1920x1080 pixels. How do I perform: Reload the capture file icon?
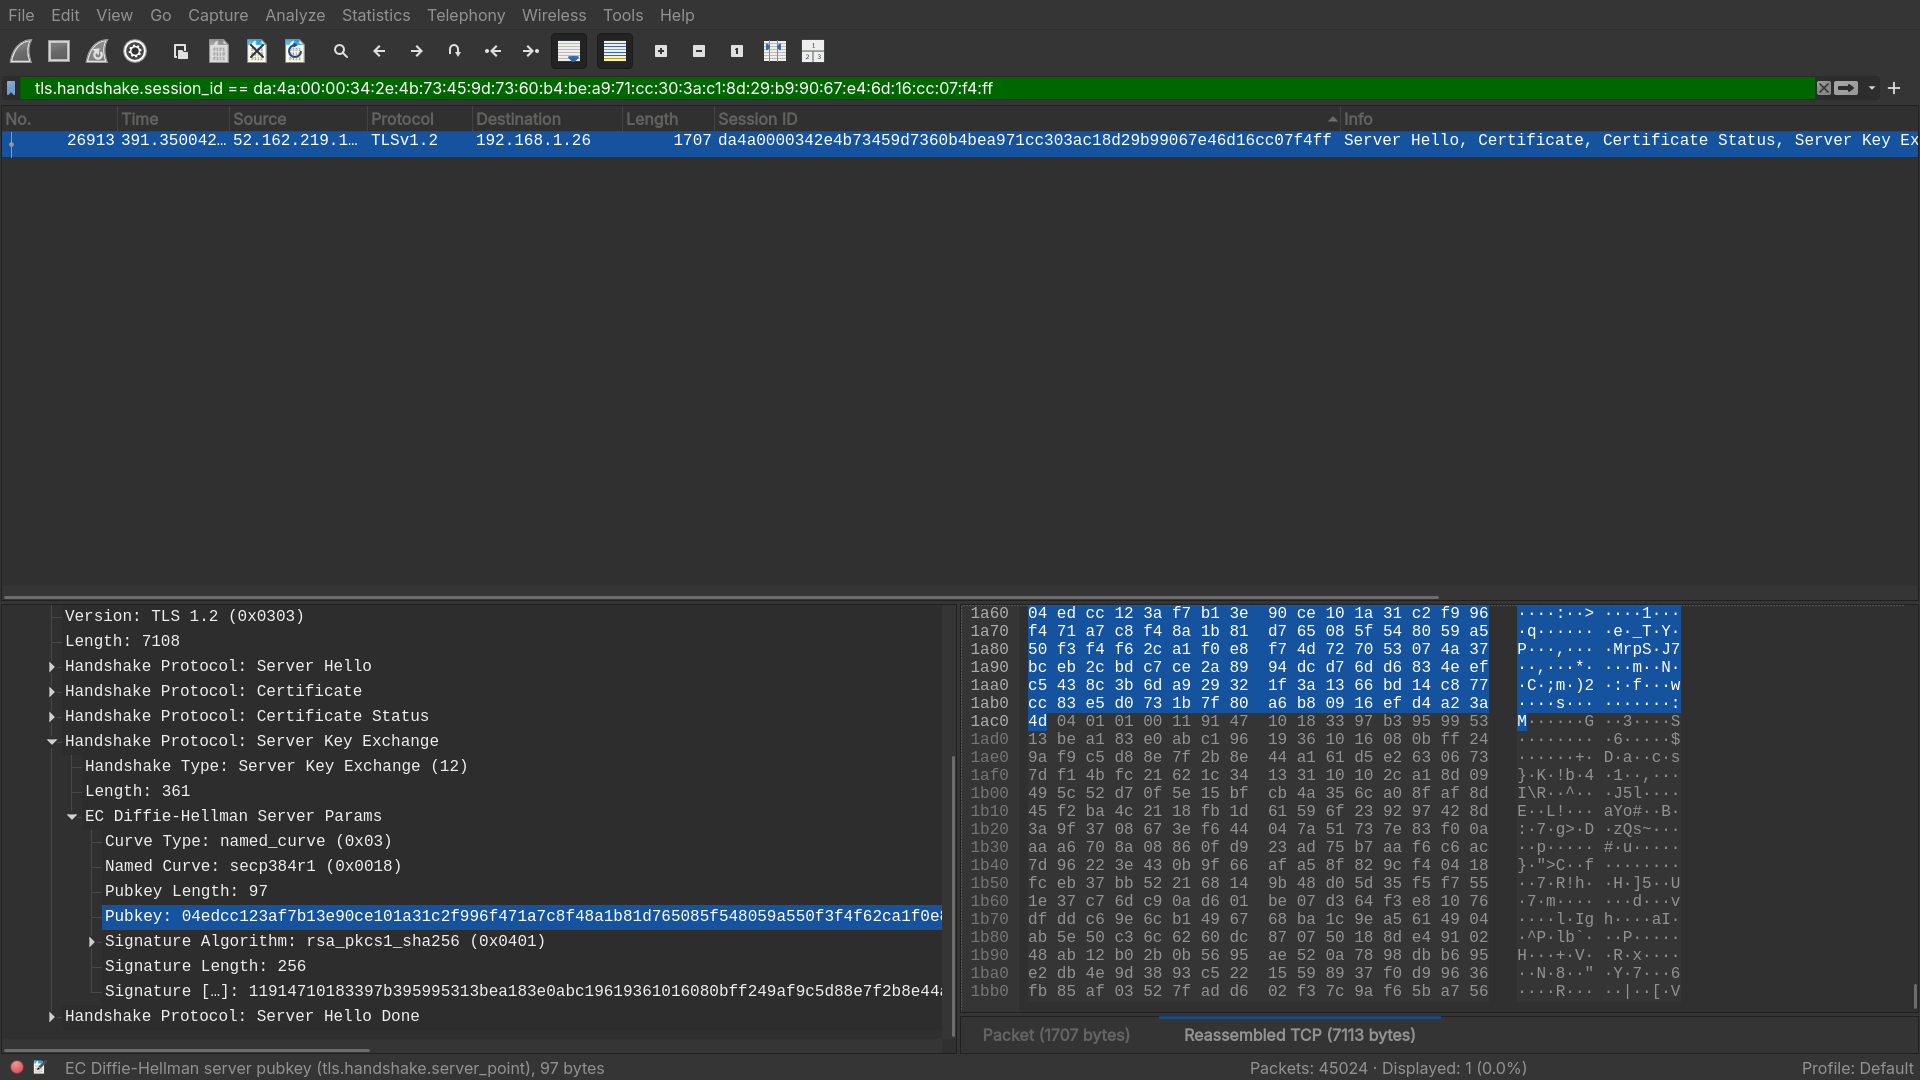point(295,51)
